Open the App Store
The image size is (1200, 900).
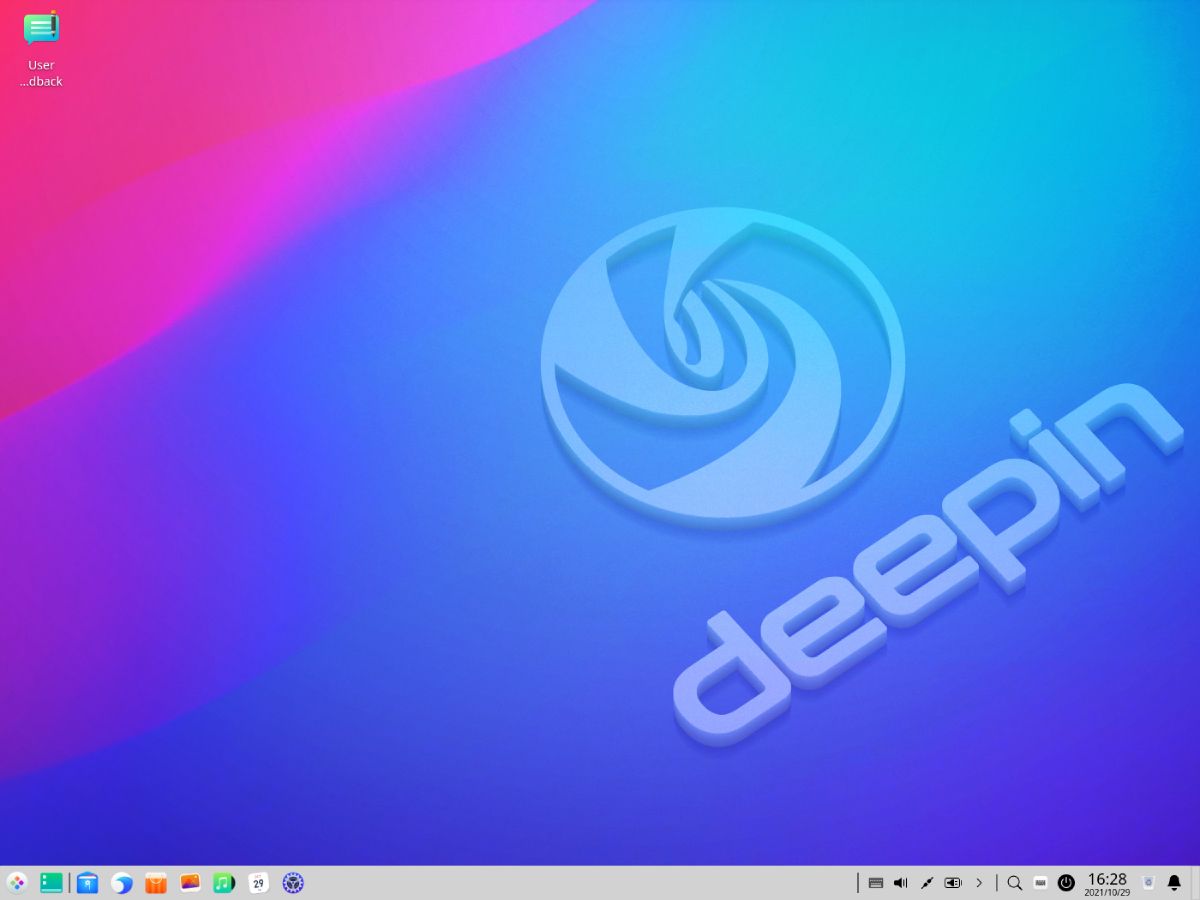click(x=155, y=883)
